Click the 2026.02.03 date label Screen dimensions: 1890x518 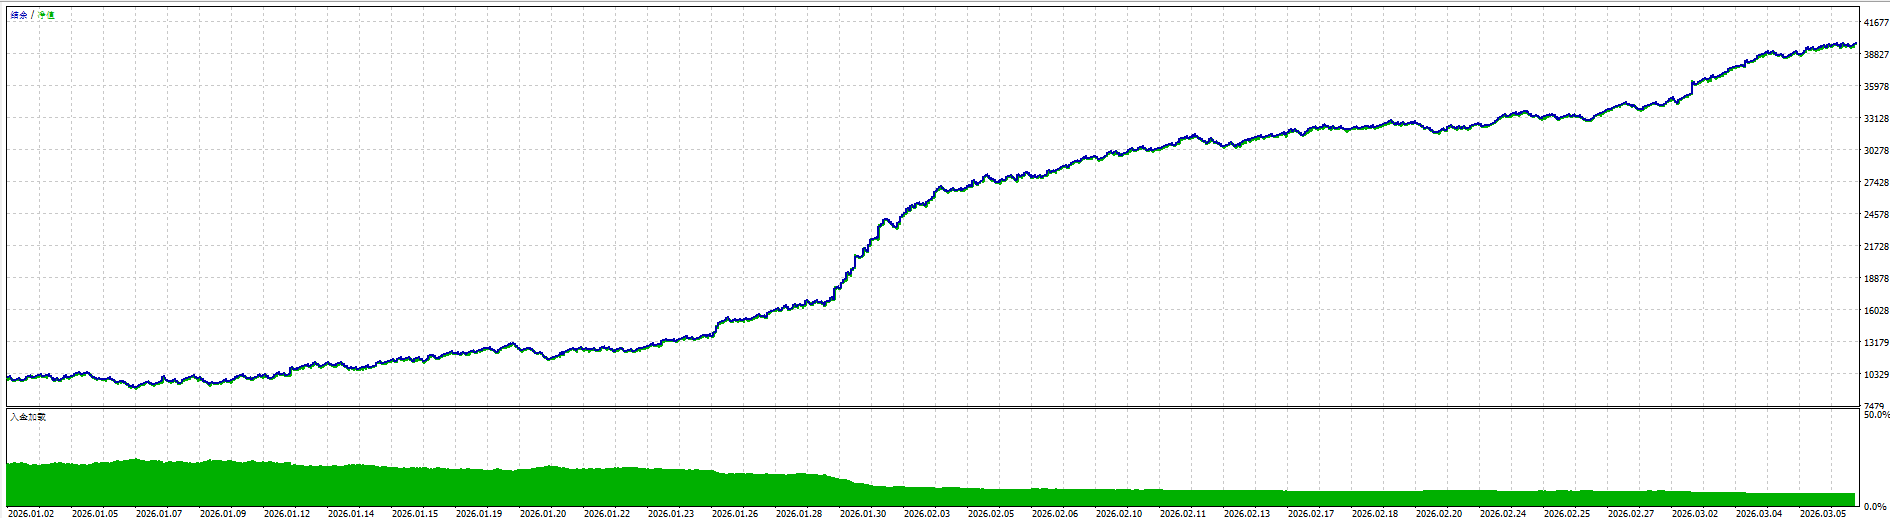tap(927, 513)
